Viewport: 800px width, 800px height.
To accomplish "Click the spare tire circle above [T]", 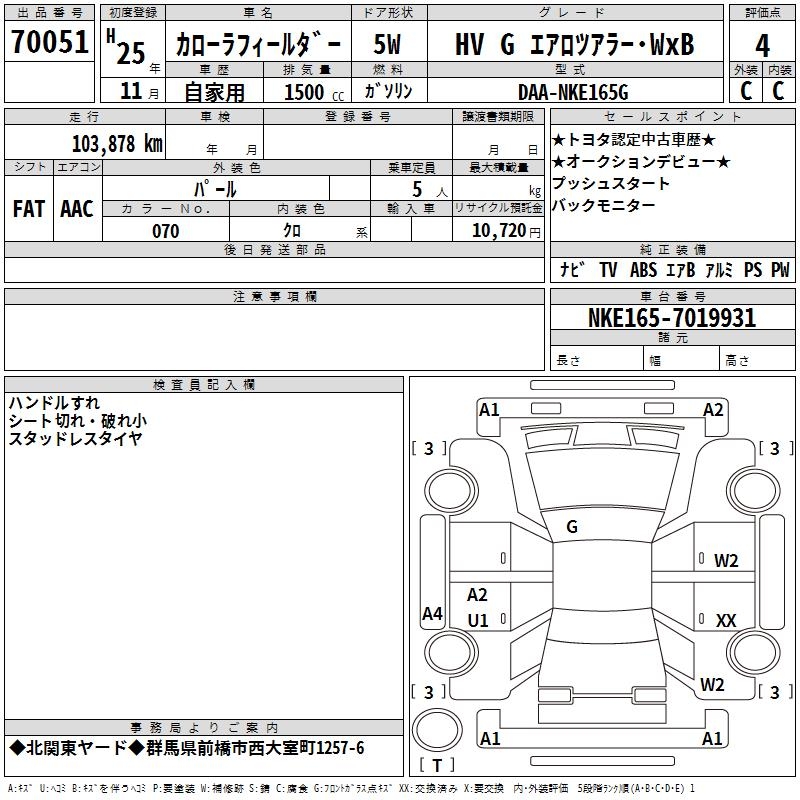I will 437,730.
